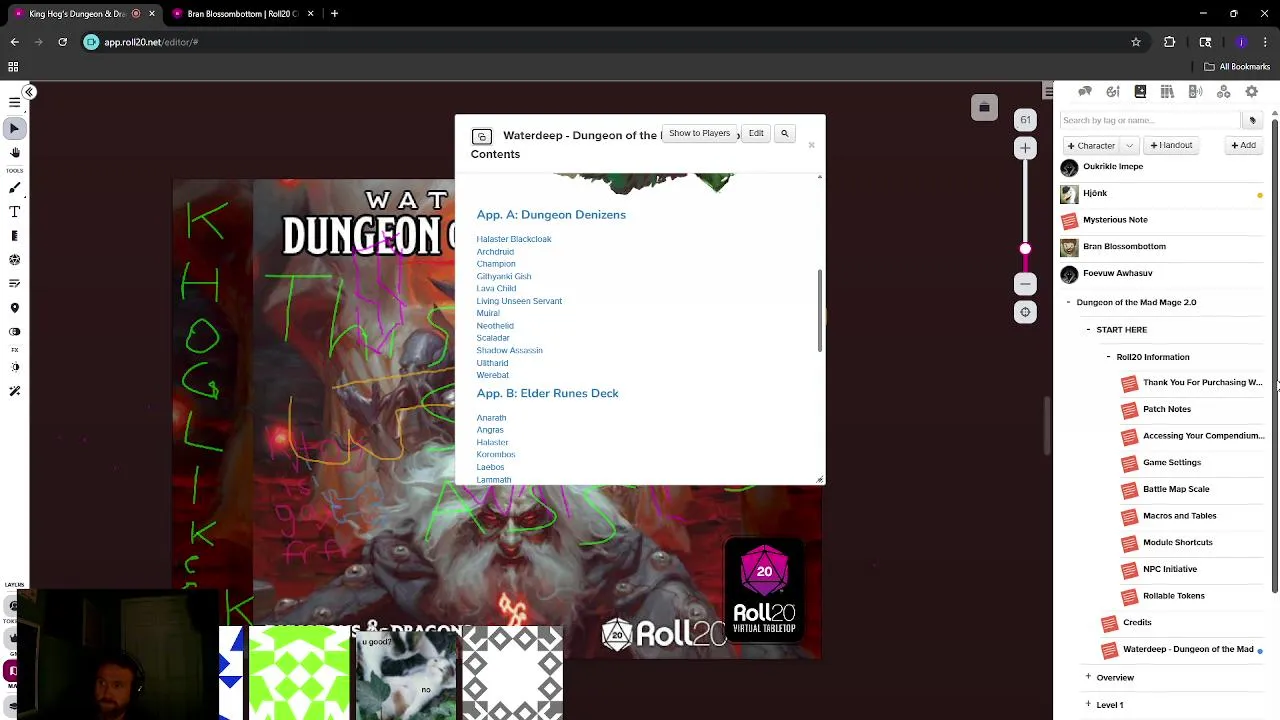This screenshot has height=720, width=1280.
Task: Open the Collections tab
Action: (1223, 92)
